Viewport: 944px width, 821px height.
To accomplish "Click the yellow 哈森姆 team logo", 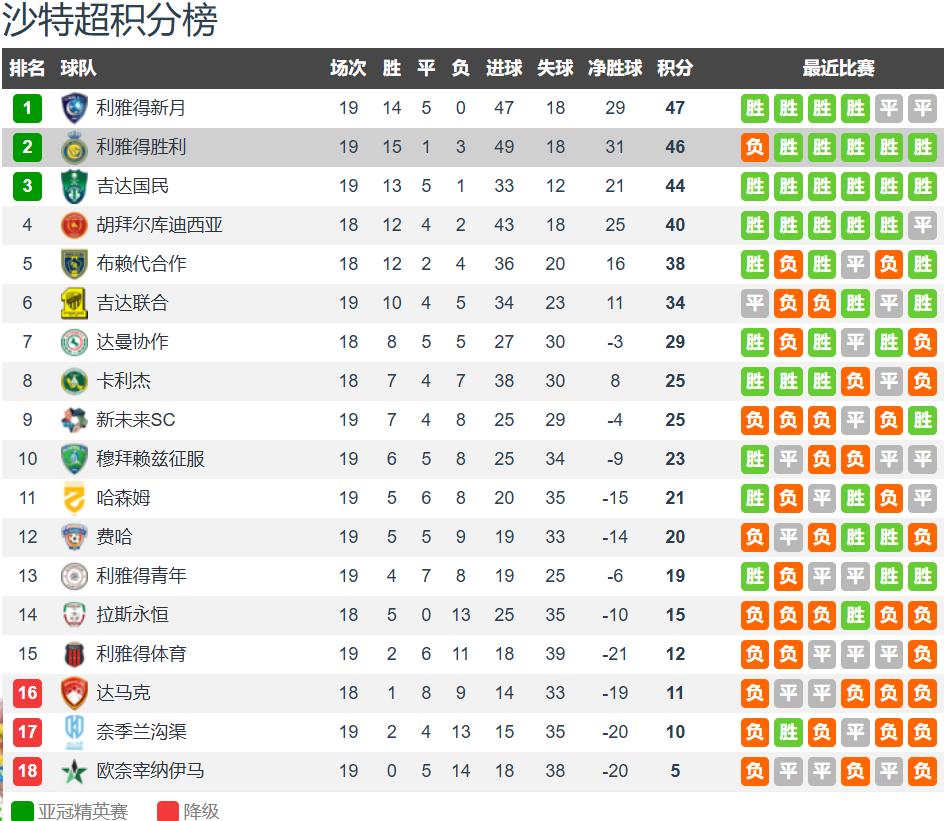I will coord(74,498).
